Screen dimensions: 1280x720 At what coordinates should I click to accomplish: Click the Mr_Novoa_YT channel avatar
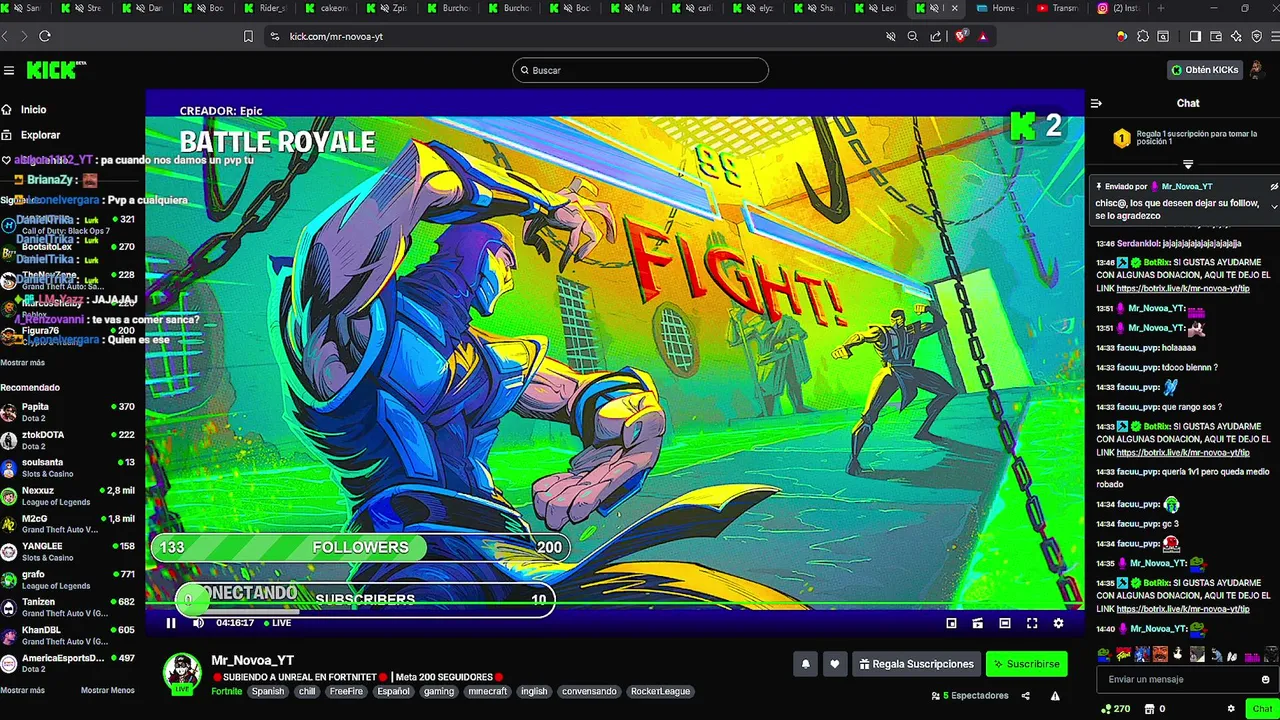[x=182, y=673]
